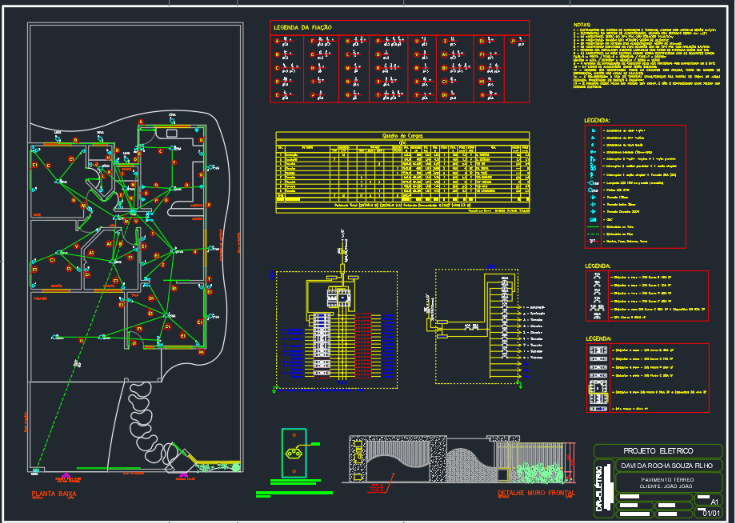This screenshot has height=523, width=735.
Task: Select the 01/01 sheet number cell
Action: click(708, 512)
